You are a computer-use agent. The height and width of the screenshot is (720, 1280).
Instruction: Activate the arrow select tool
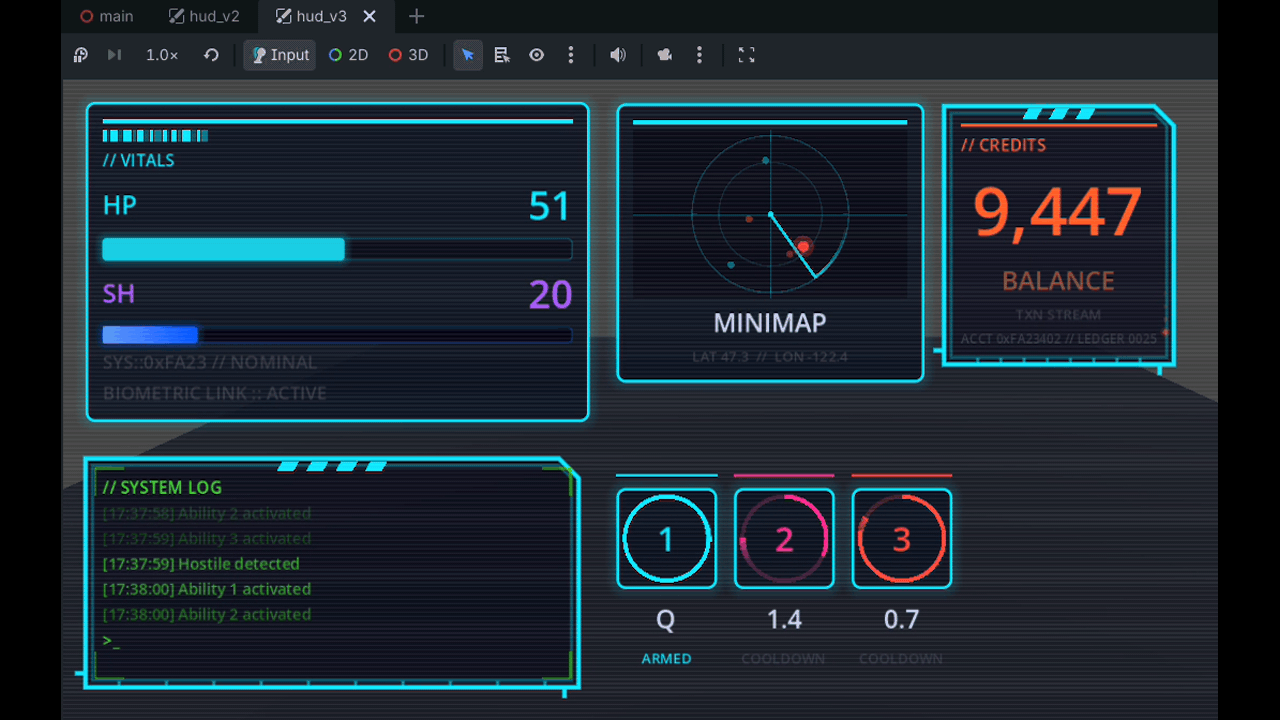pos(468,55)
